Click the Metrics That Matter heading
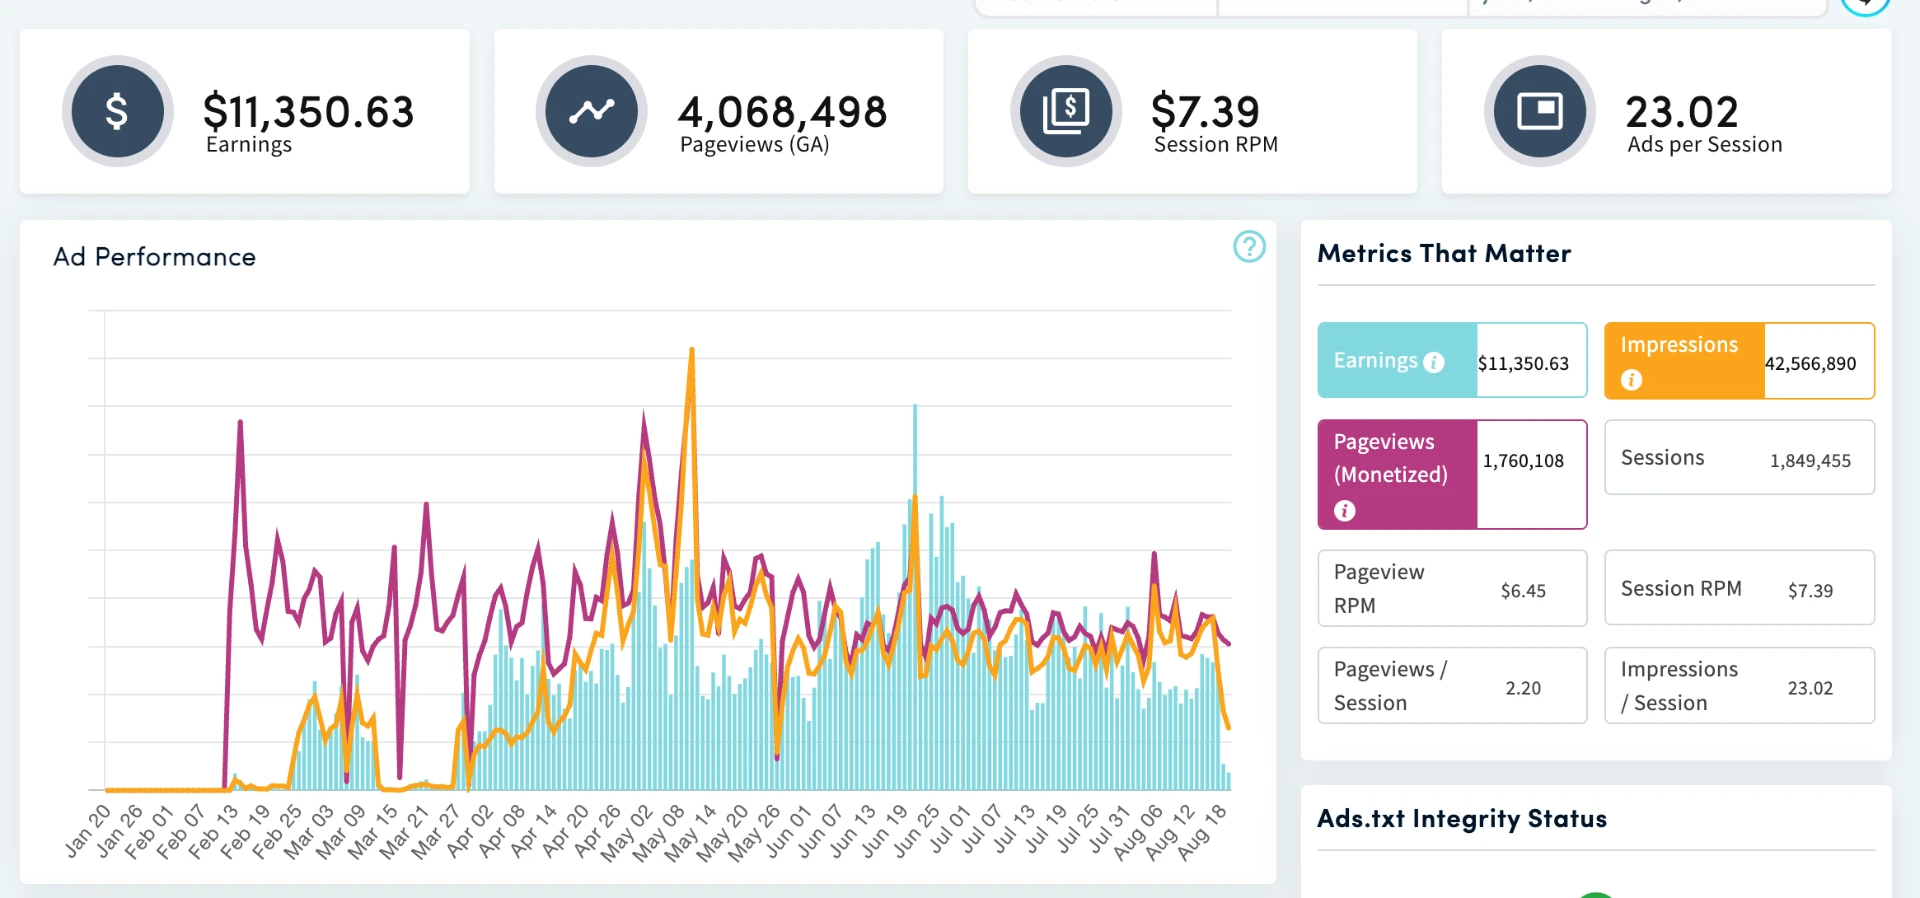This screenshot has height=898, width=1920. tap(1444, 253)
